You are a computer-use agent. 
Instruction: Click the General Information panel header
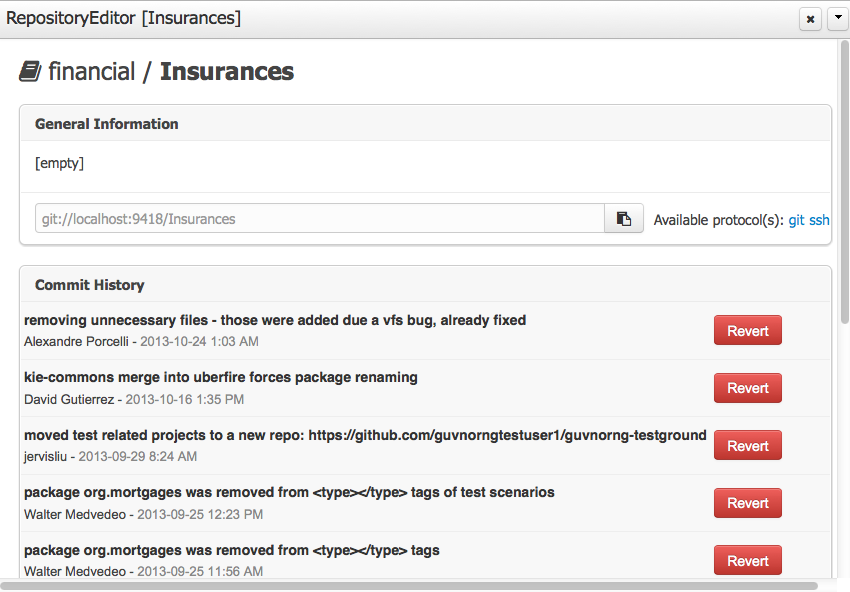click(x=107, y=124)
